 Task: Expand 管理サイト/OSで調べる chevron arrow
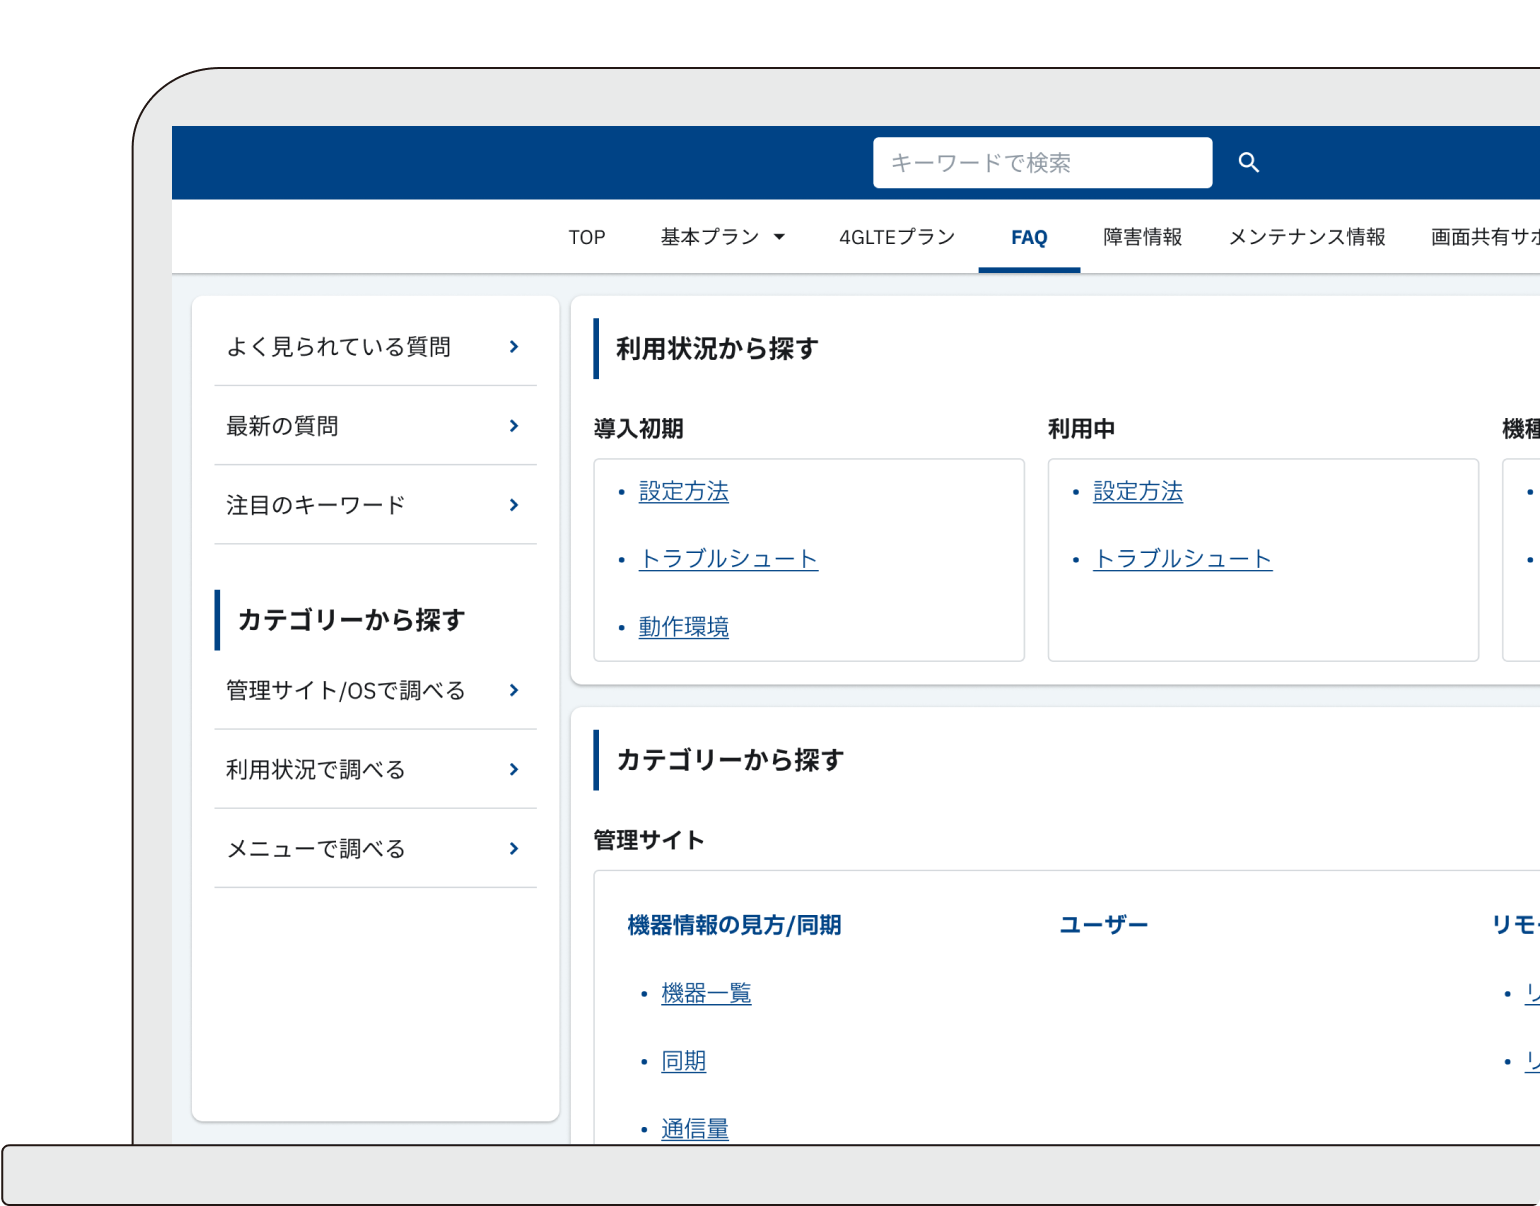[514, 690]
